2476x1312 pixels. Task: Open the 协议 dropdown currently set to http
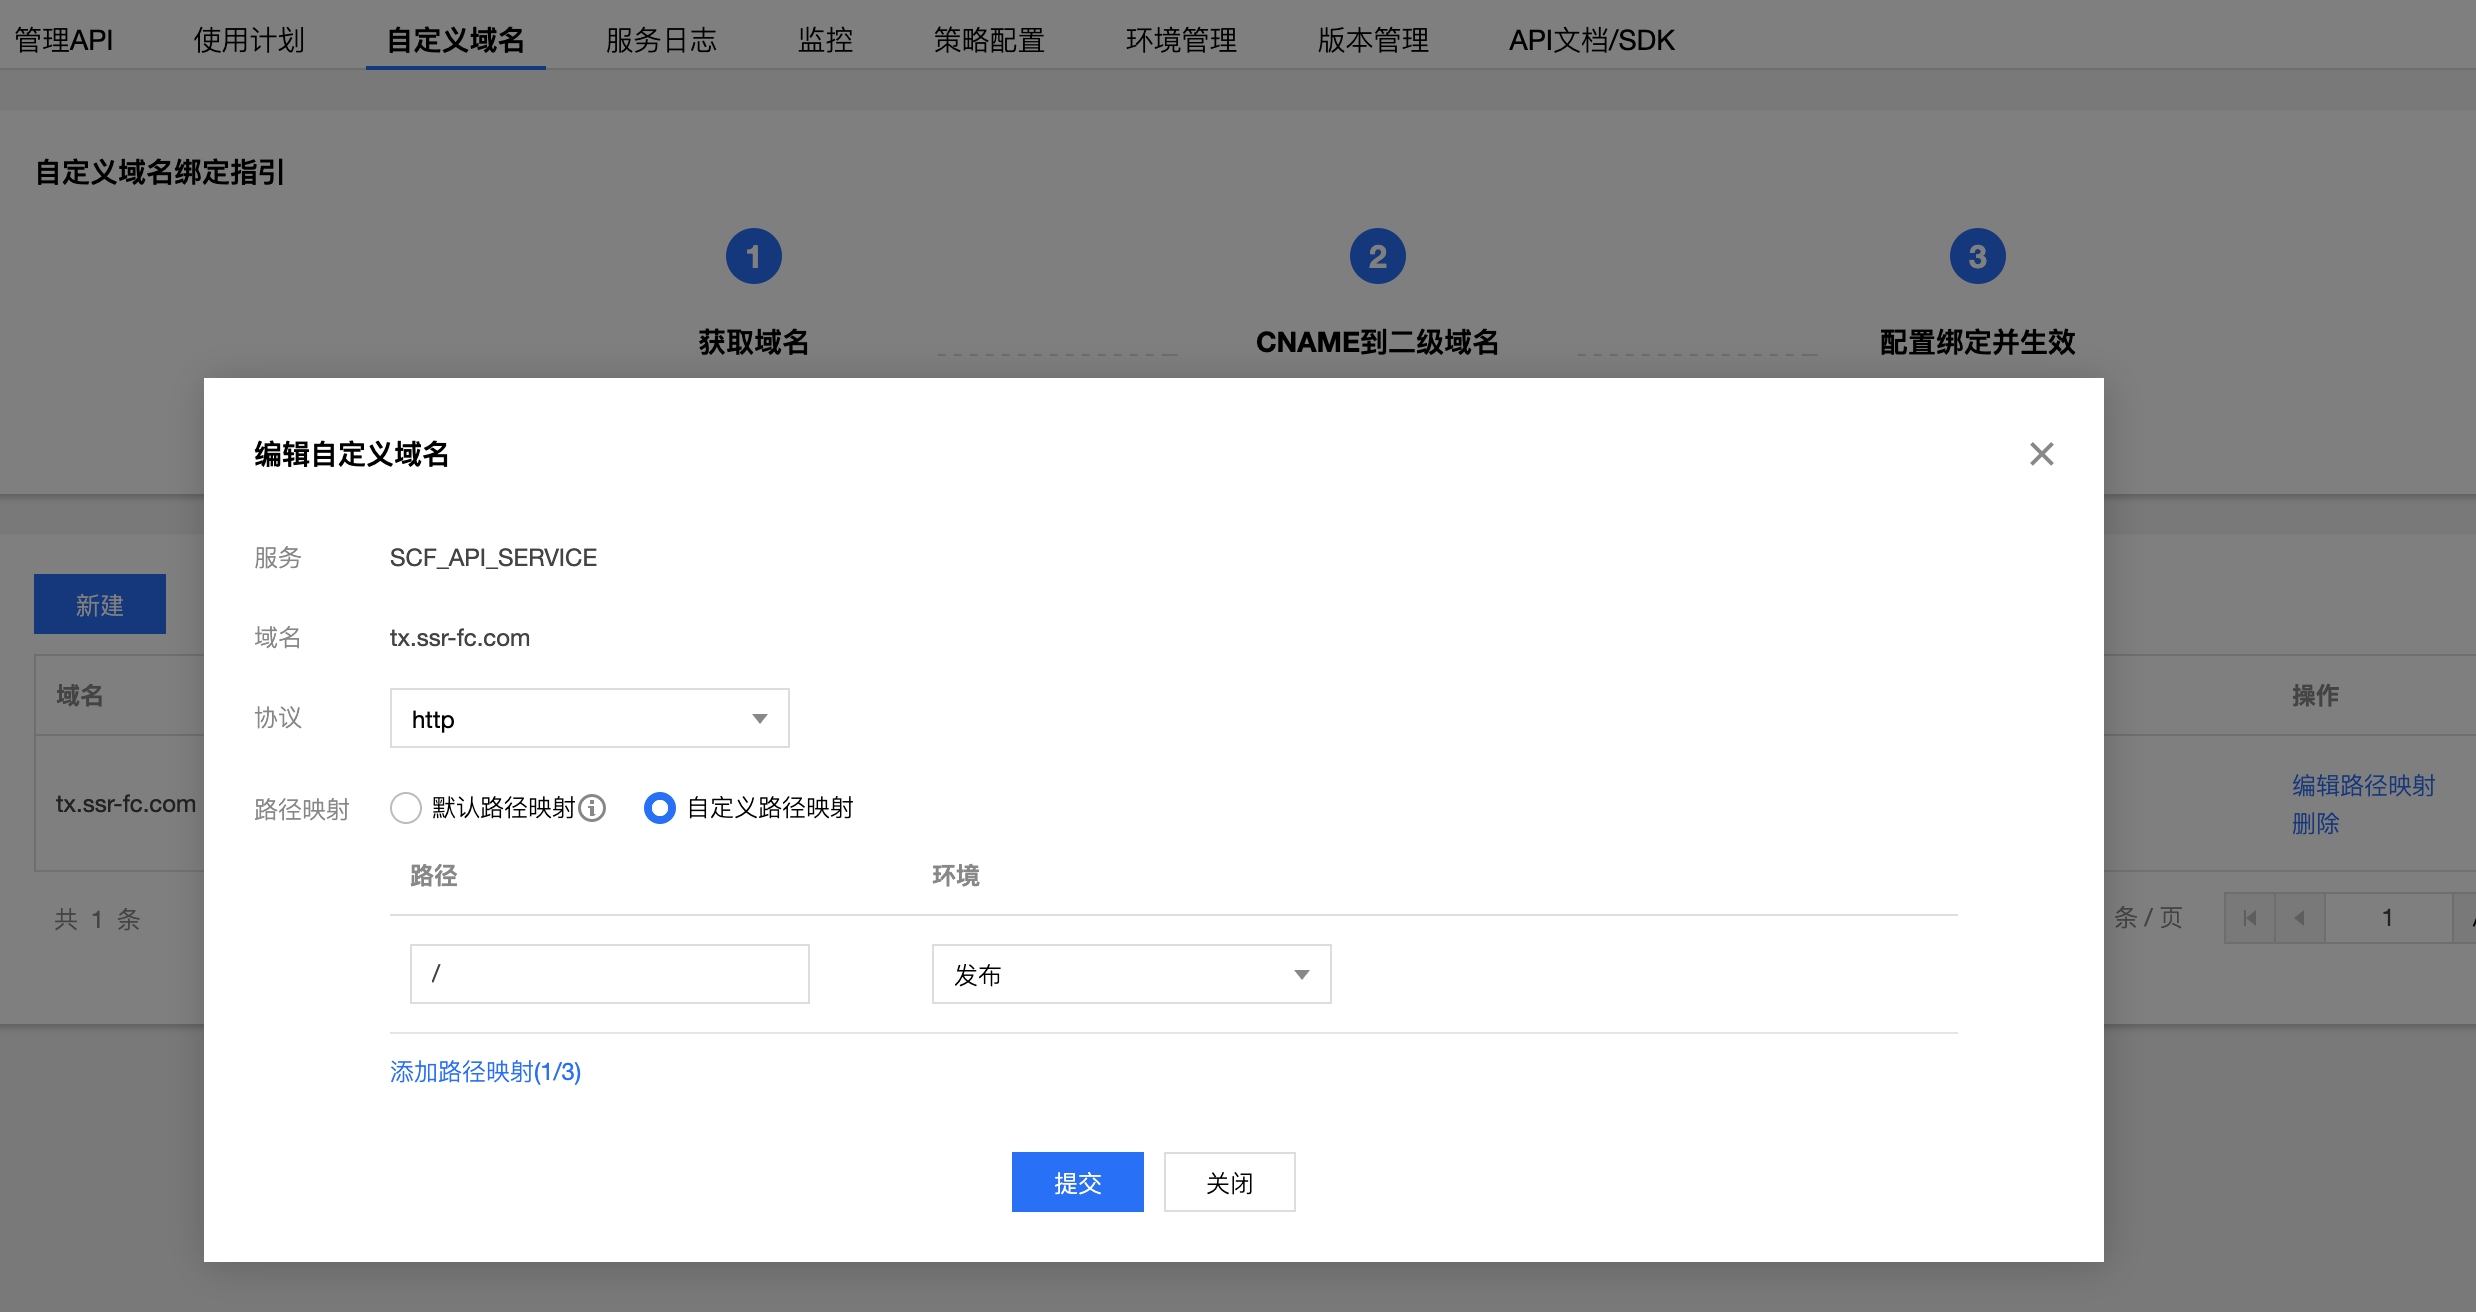[x=589, y=718]
